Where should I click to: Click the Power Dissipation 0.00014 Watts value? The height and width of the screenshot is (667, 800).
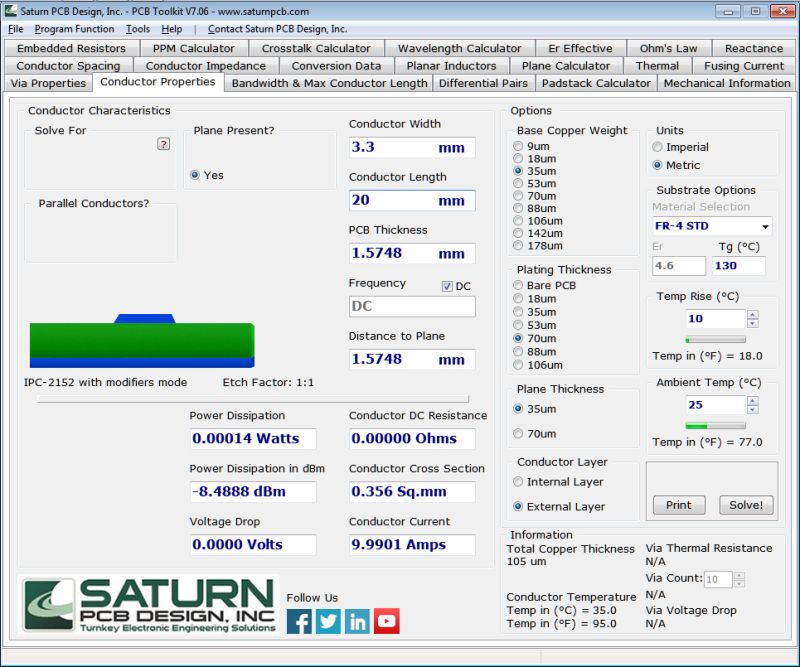(x=253, y=438)
